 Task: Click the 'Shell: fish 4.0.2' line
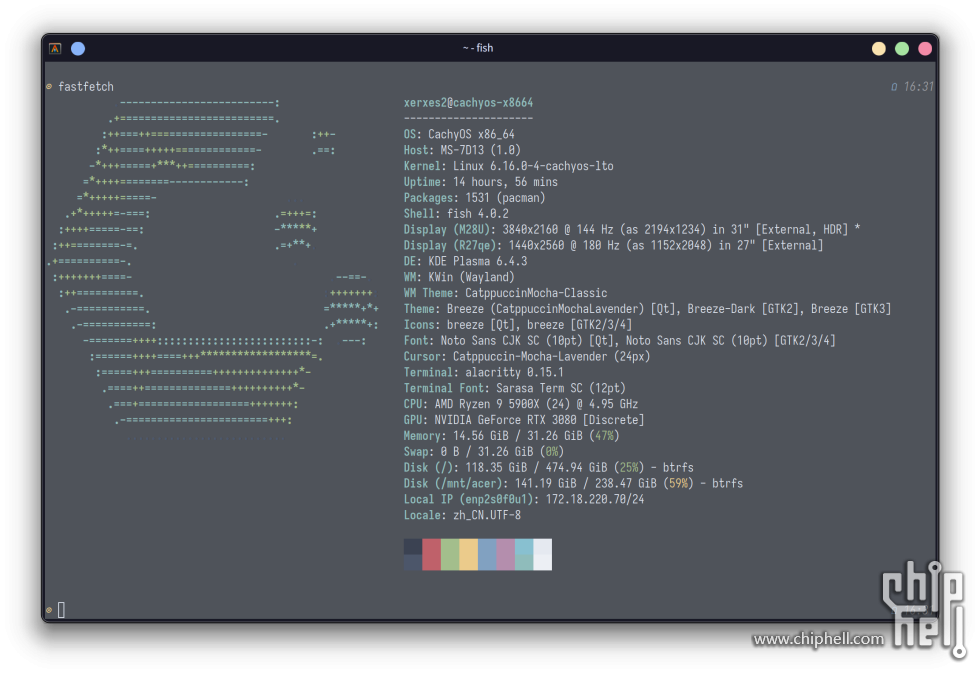pyautogui.click(x=456, y=214)
